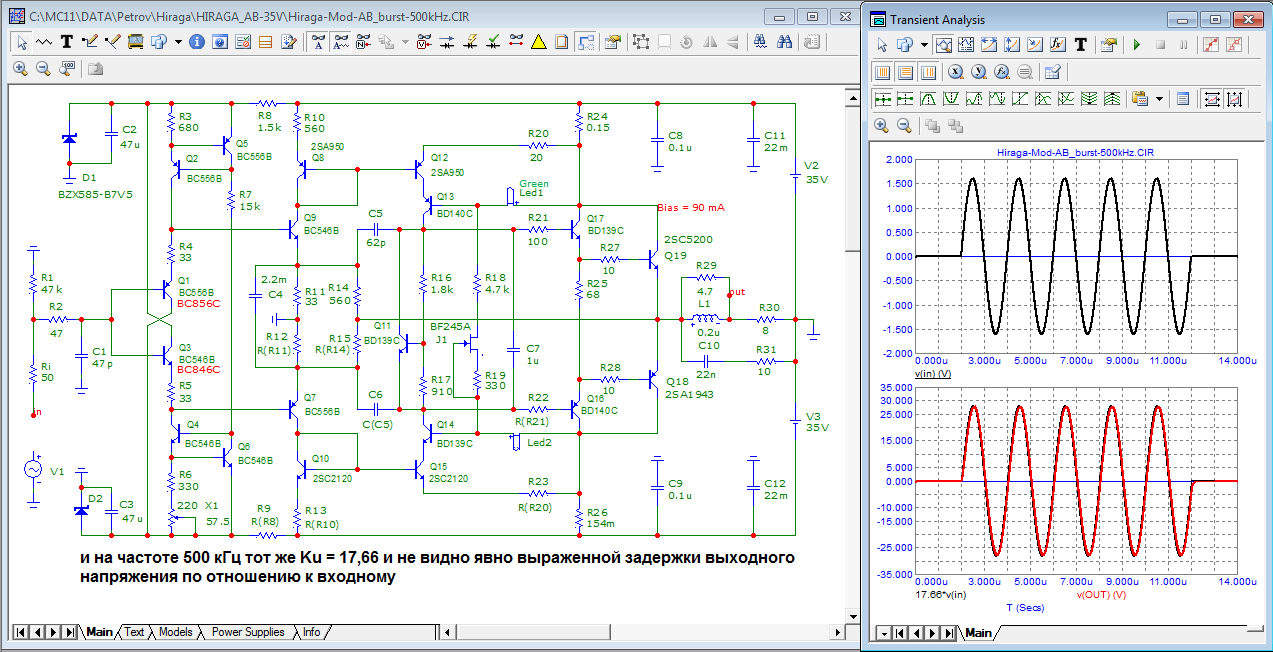Zoom in on the Transient Analysis plot
Screen dimensions: 1273x652
[881, 125]
